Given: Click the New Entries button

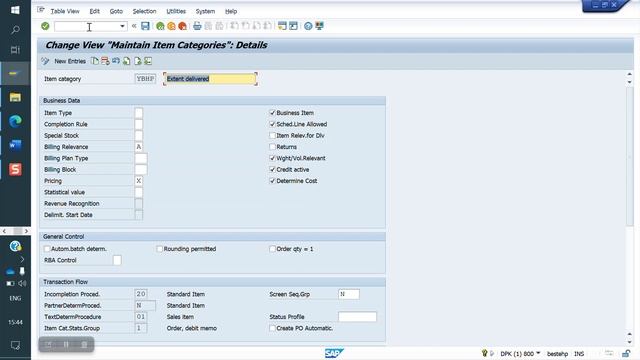Looking at the screenshot, I should click(x=70, y=61).
